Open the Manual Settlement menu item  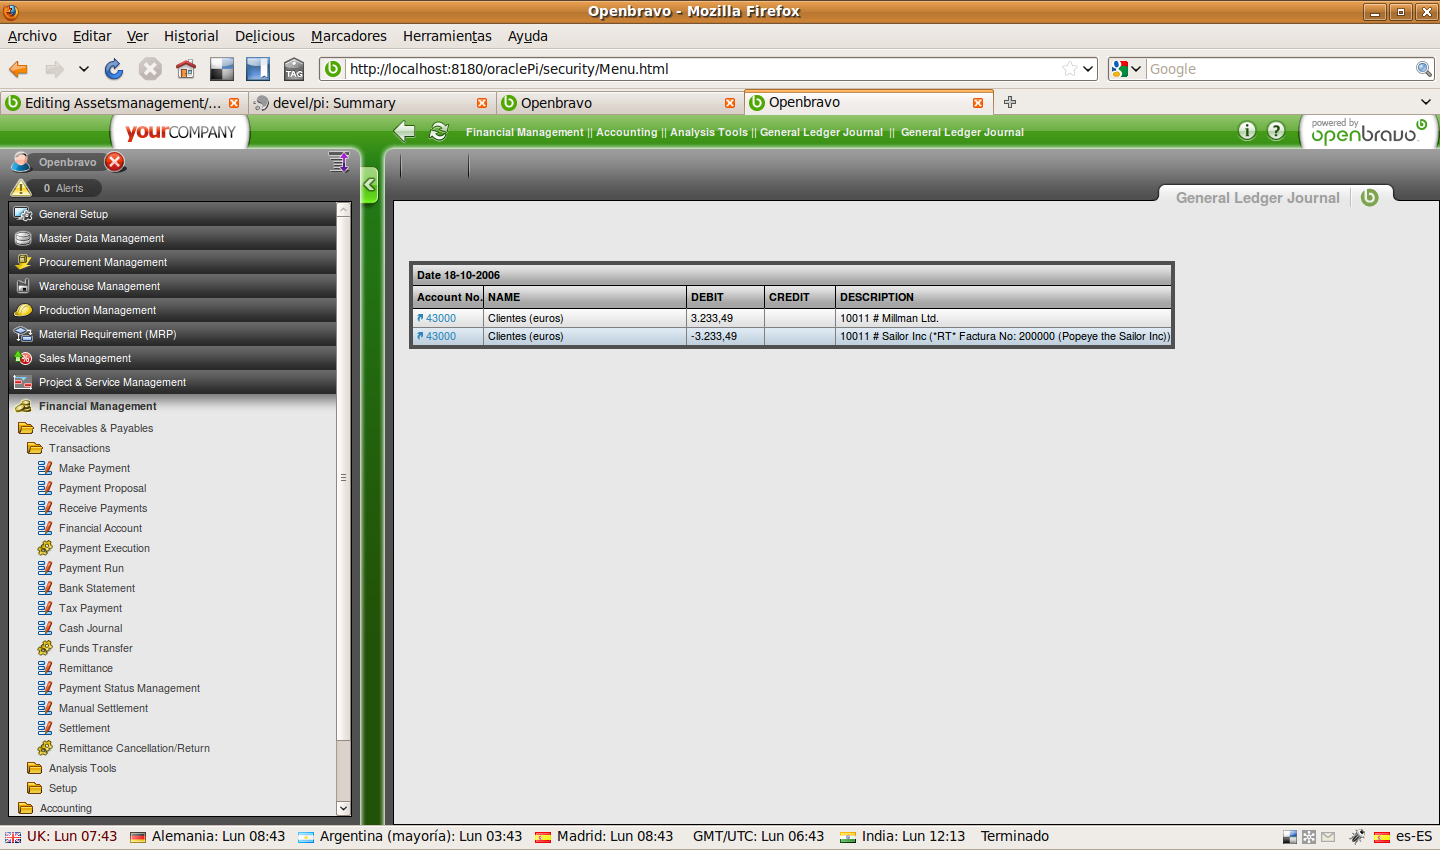tap(103, 708)
